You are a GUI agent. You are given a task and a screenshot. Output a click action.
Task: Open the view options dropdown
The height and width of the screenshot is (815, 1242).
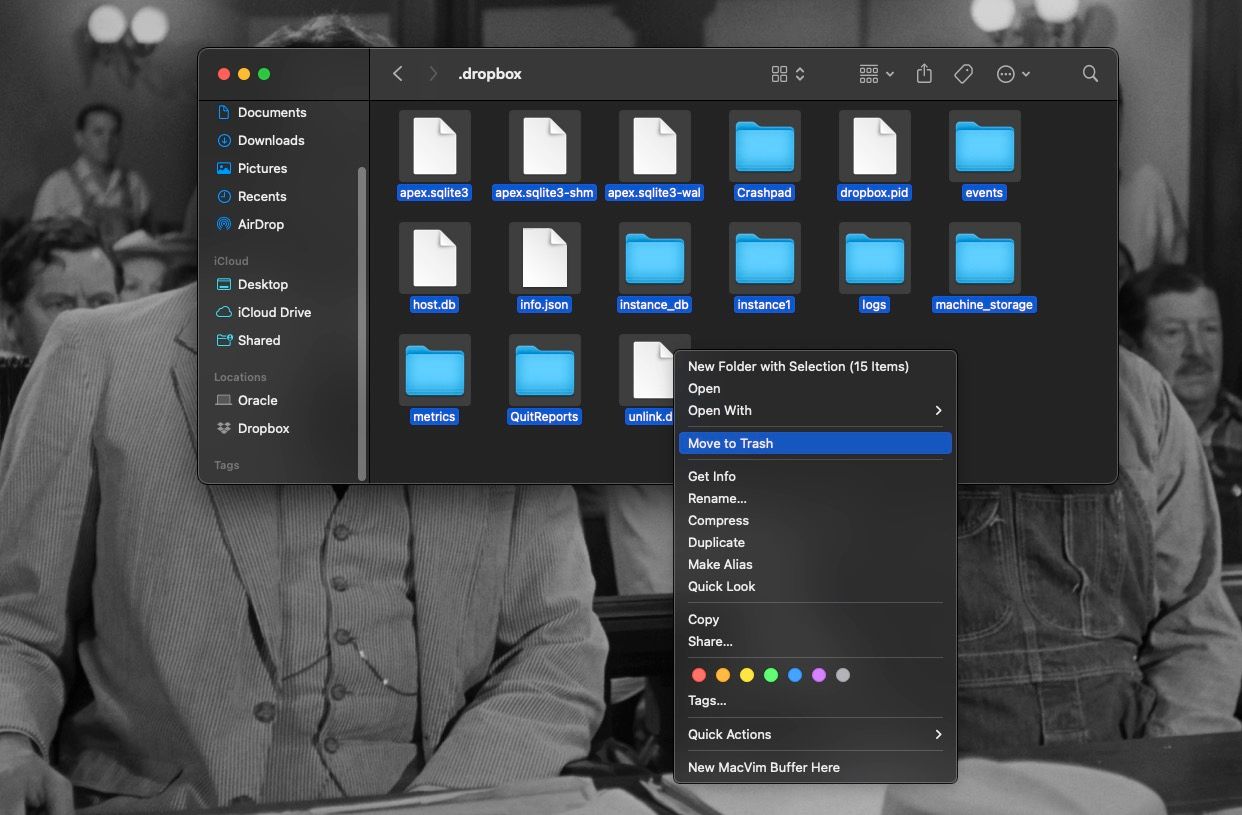(x=787, y=73)
